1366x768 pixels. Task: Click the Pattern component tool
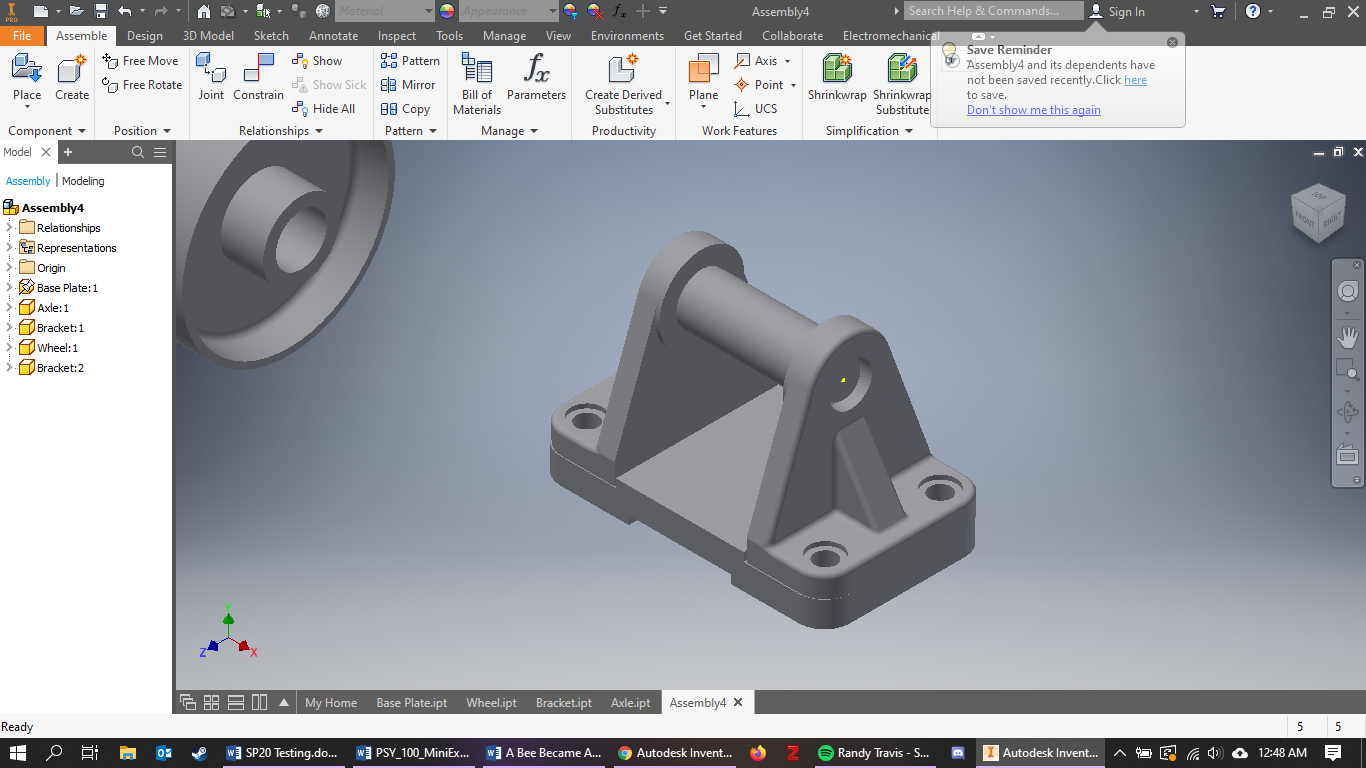point(410,61)
